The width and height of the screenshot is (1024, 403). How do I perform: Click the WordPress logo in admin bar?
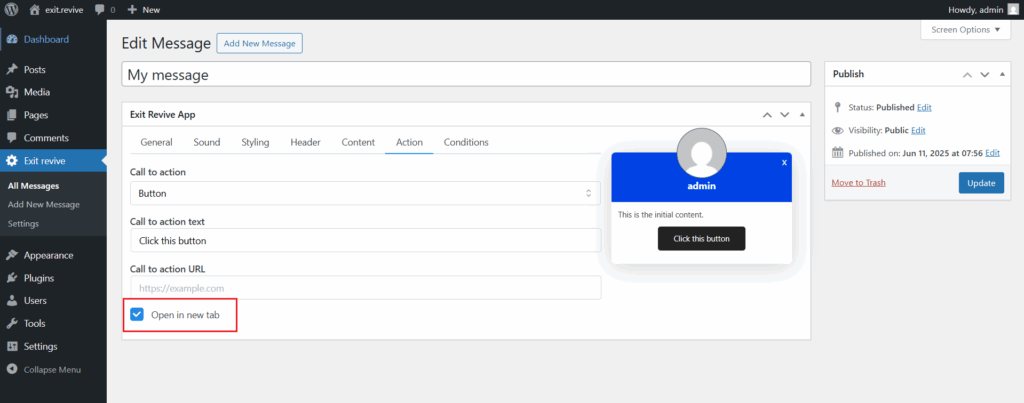click(12, 9)
